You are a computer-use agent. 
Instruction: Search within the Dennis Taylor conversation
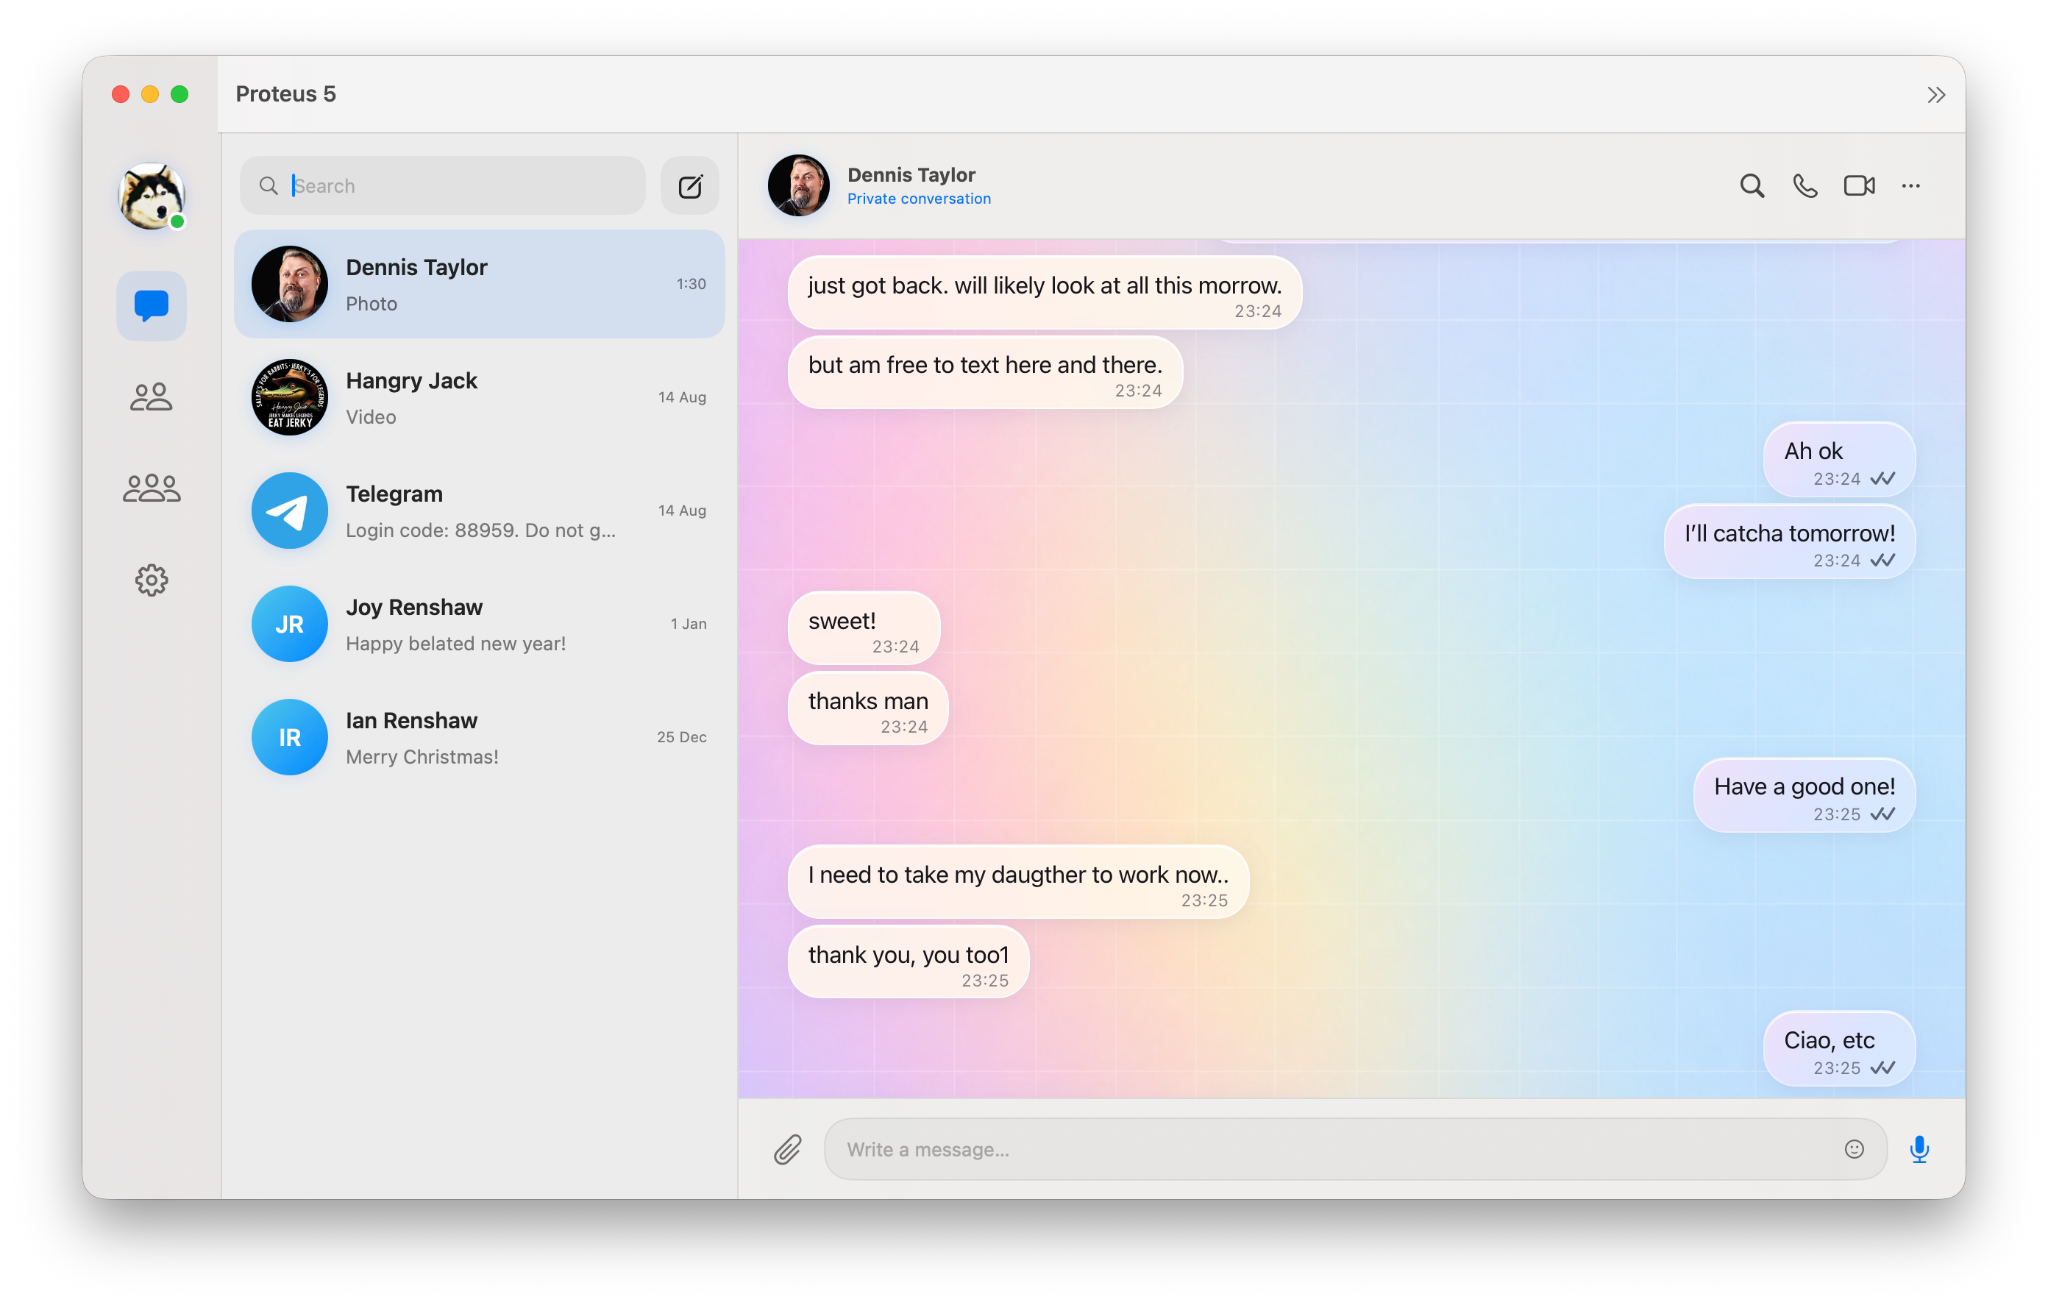coord(1751,186)
